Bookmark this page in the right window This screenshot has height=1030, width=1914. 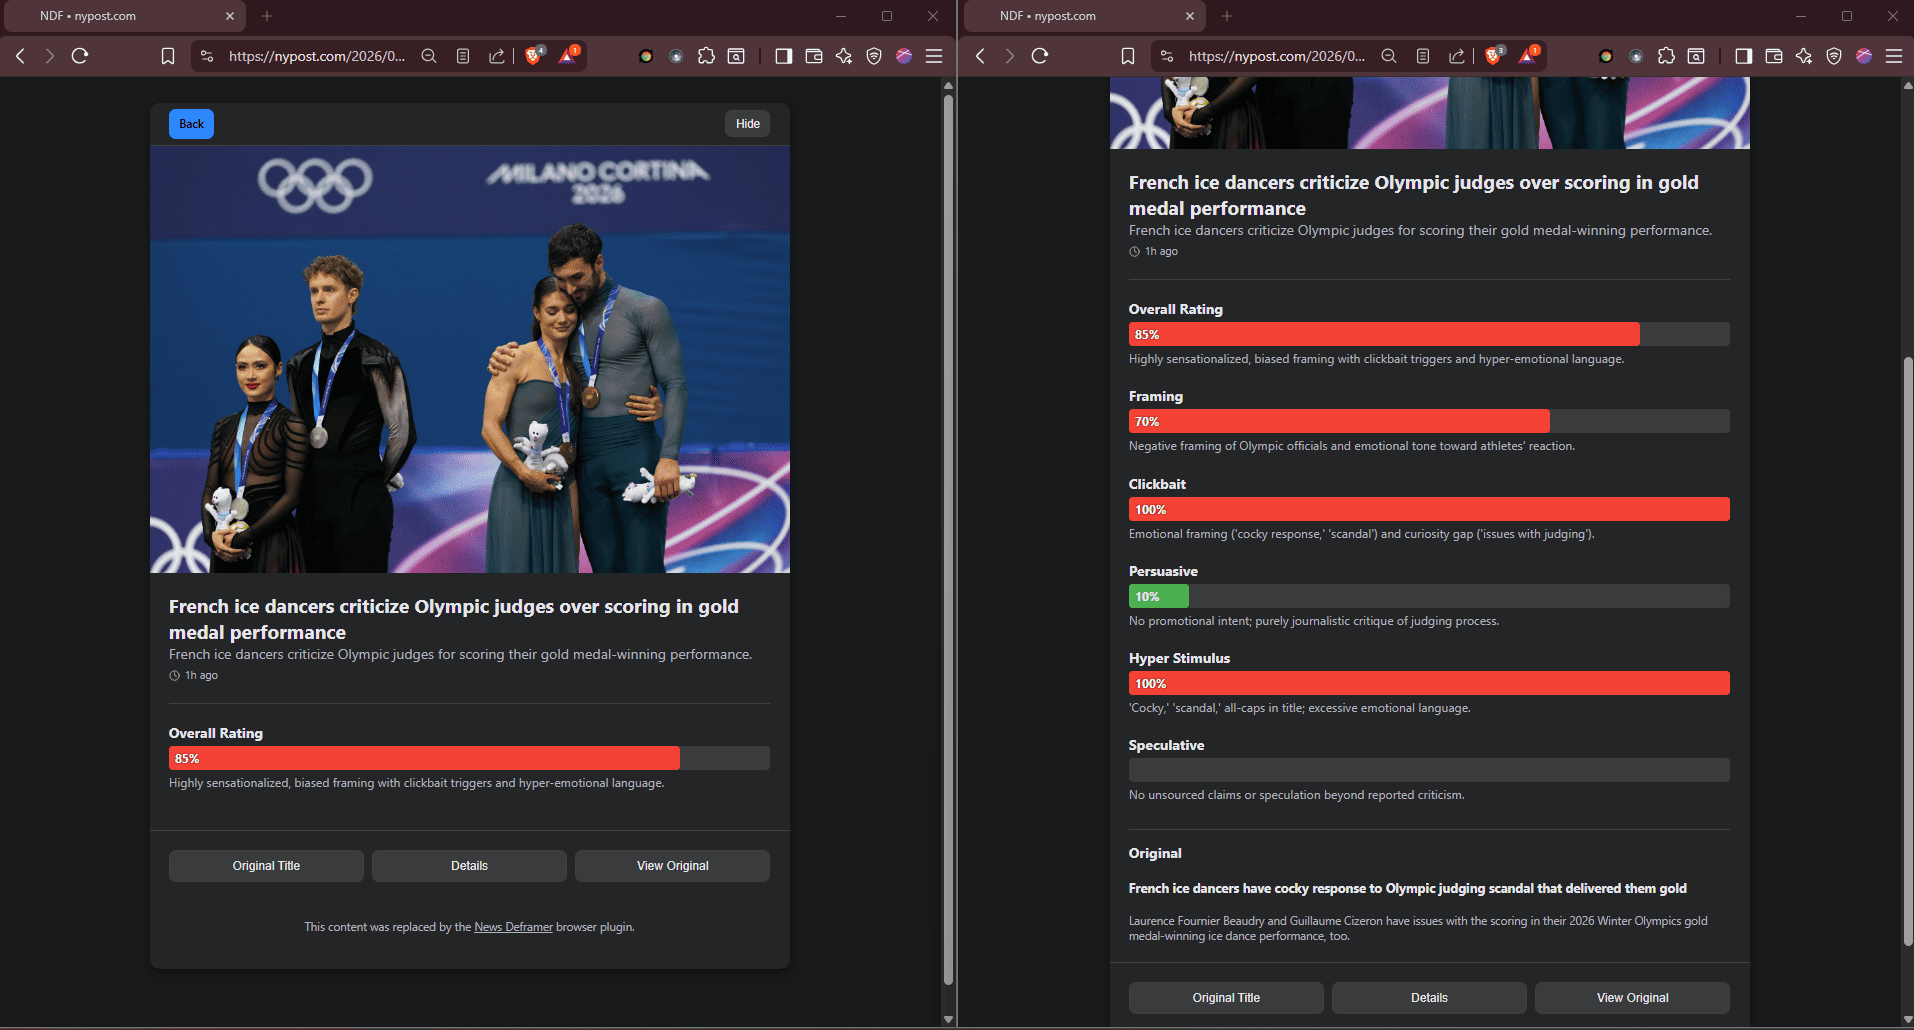coord(1128,56)
